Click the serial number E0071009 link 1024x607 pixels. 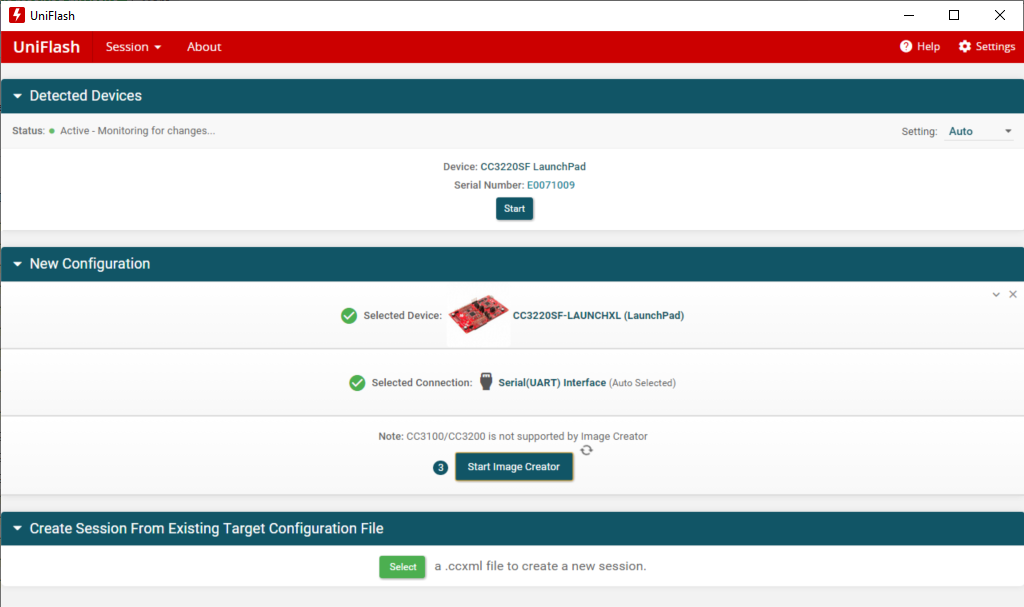[551, 185]
